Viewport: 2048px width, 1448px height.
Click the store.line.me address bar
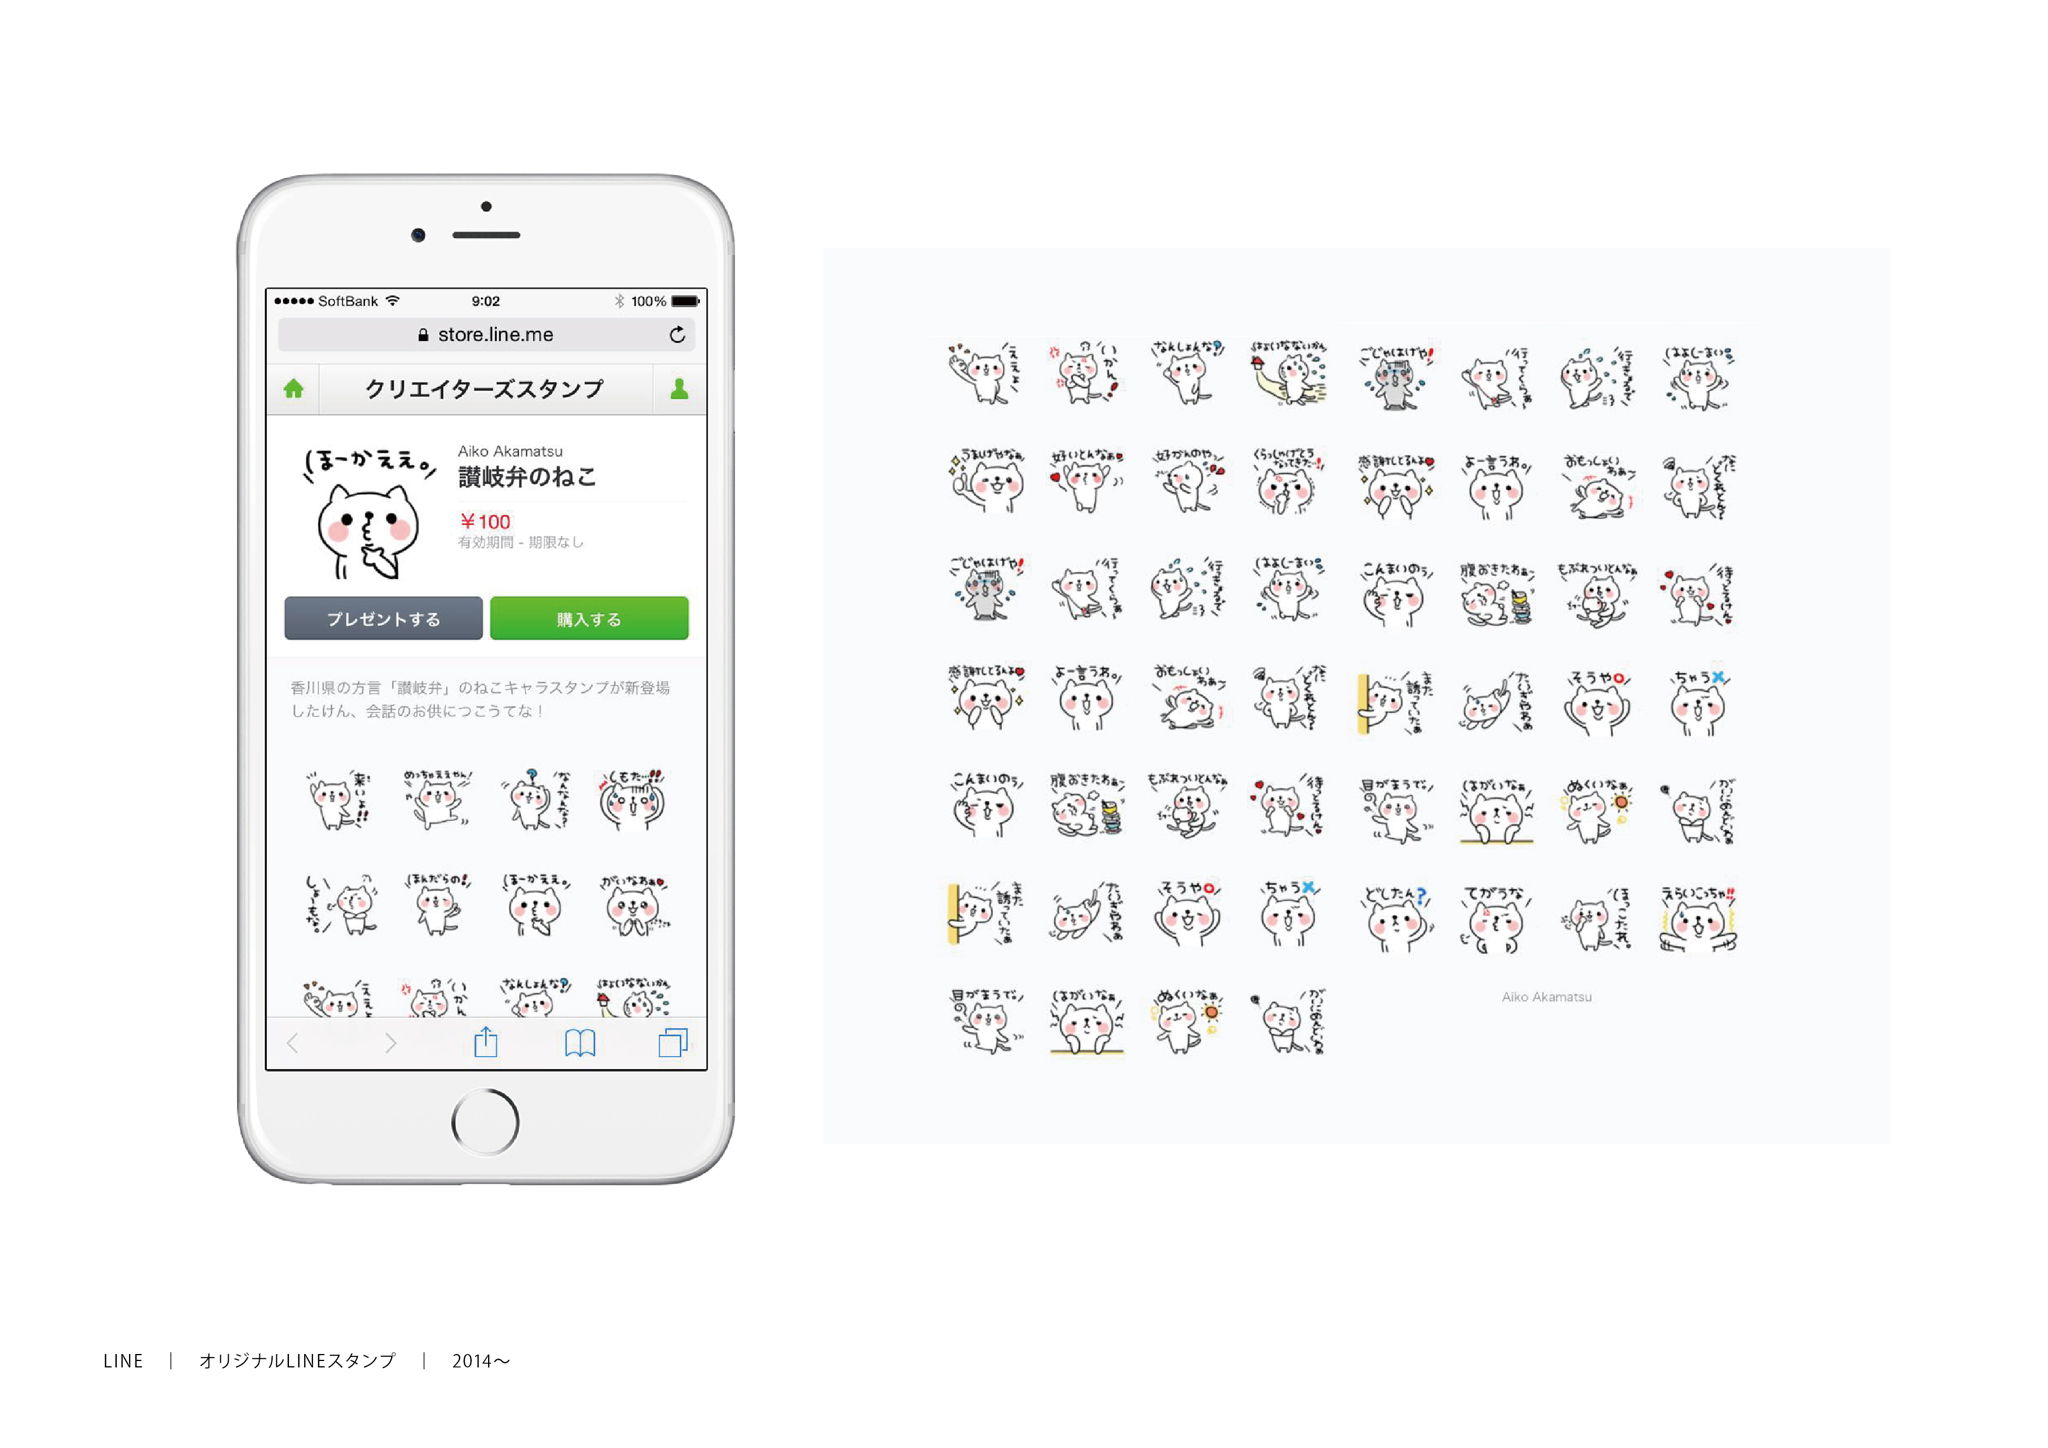coord(486,335)
